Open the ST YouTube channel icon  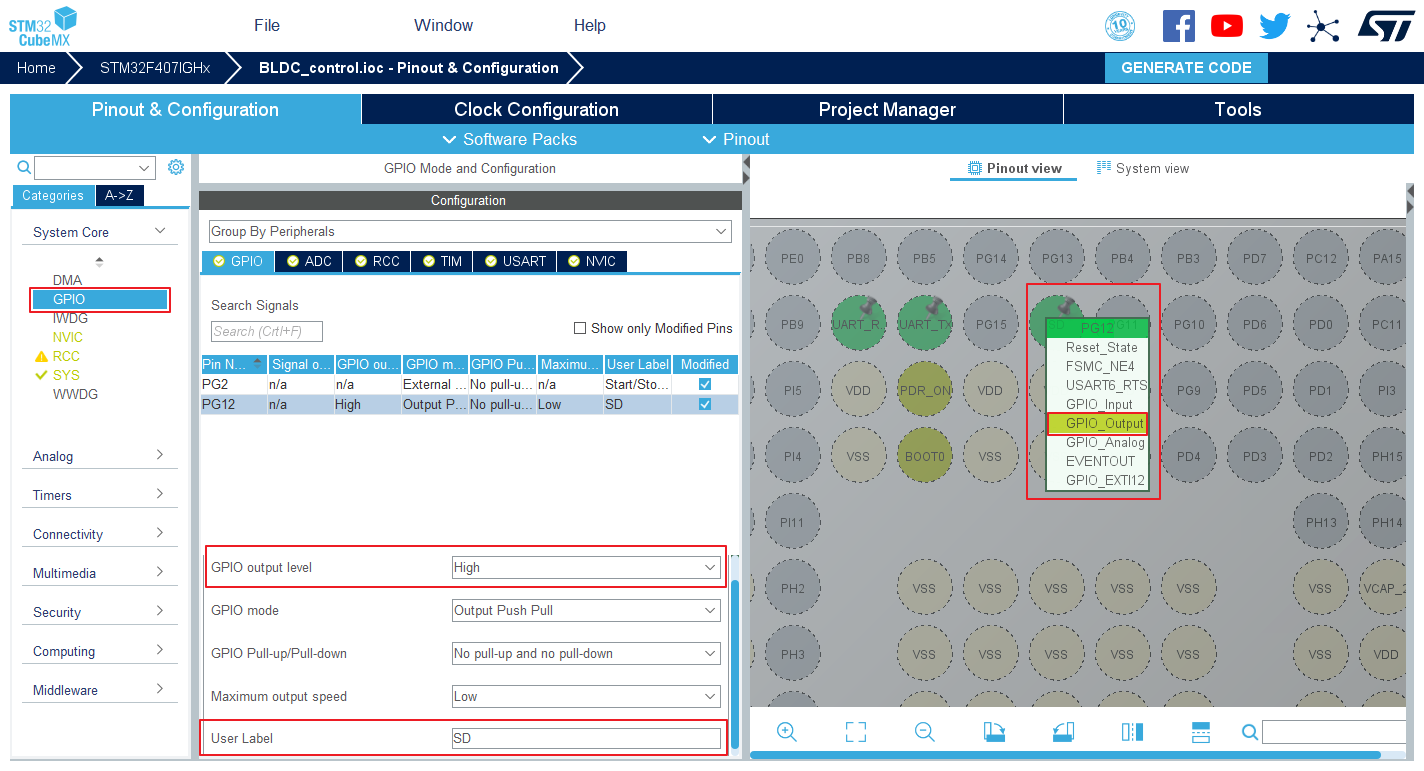pyautogui.click(x=1227, y=26)
